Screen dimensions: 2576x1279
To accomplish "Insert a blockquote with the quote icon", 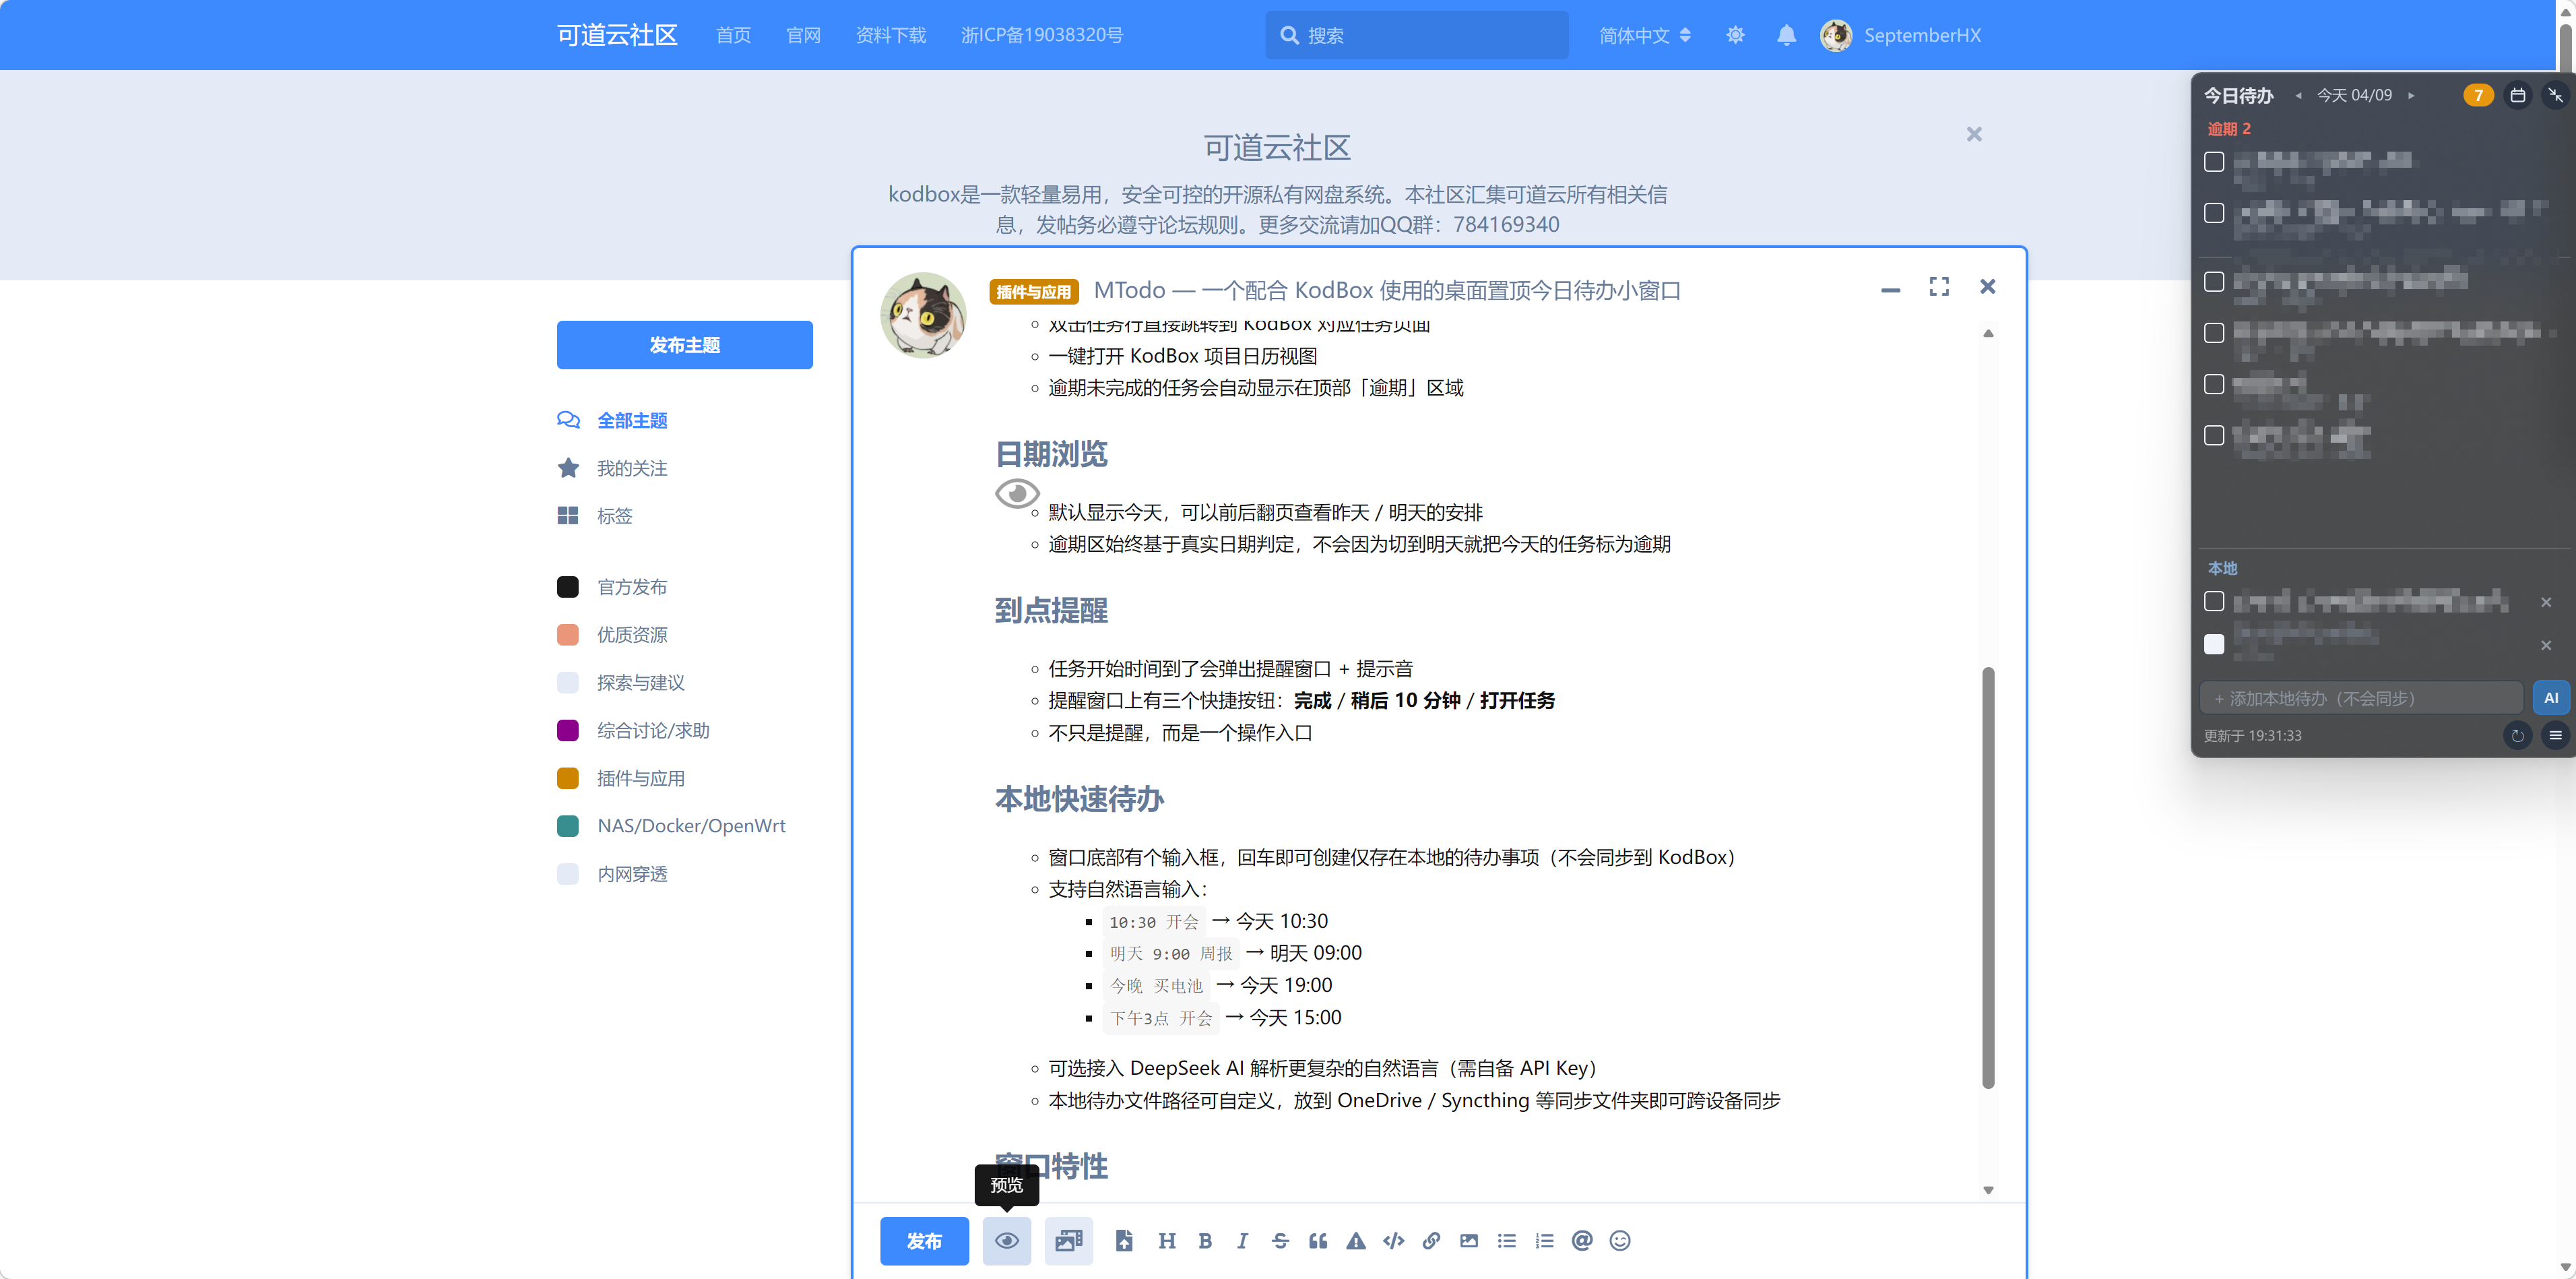I will click(1318, 1241).
